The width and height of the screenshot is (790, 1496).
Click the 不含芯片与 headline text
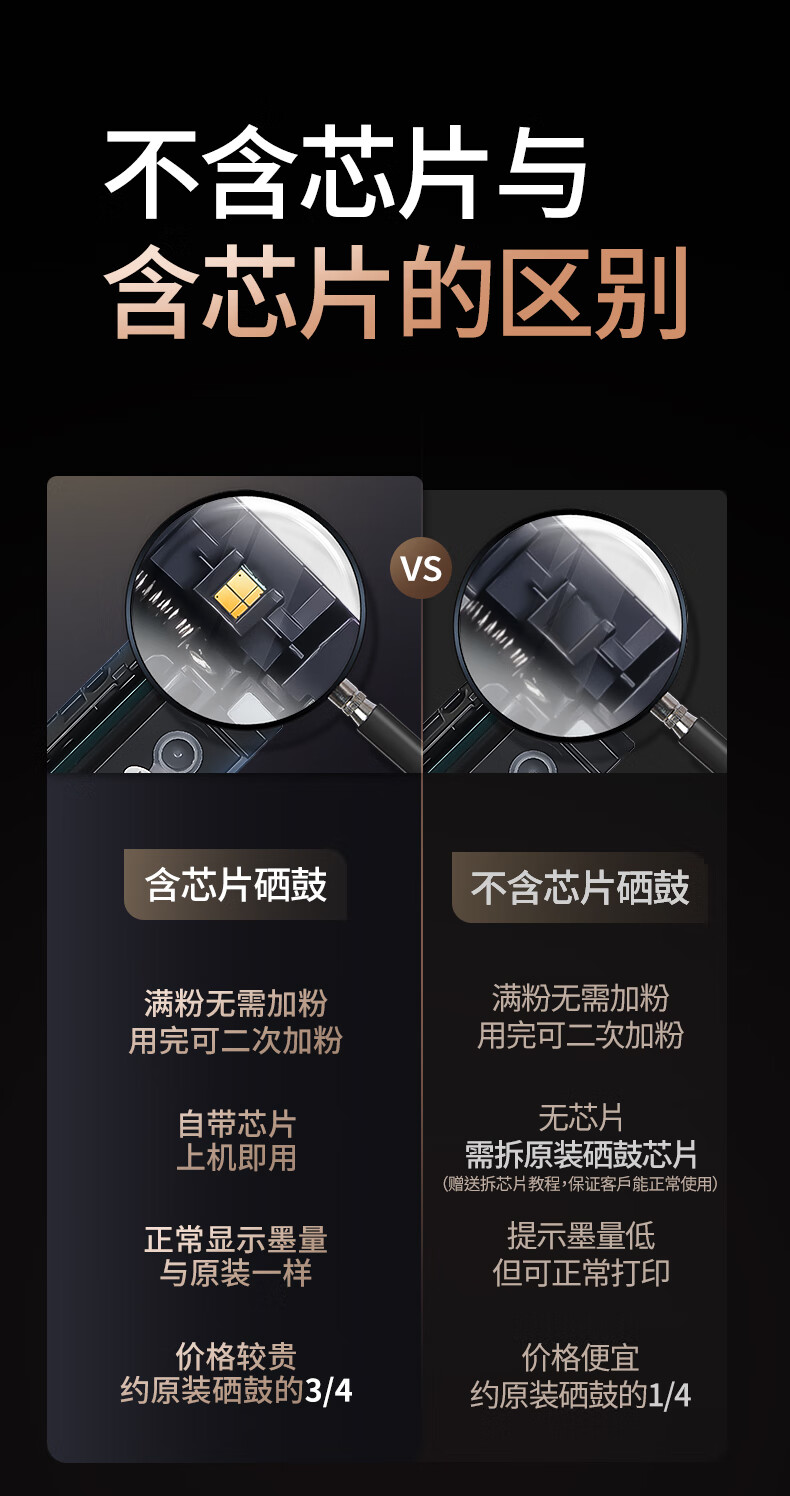(347, 171)
